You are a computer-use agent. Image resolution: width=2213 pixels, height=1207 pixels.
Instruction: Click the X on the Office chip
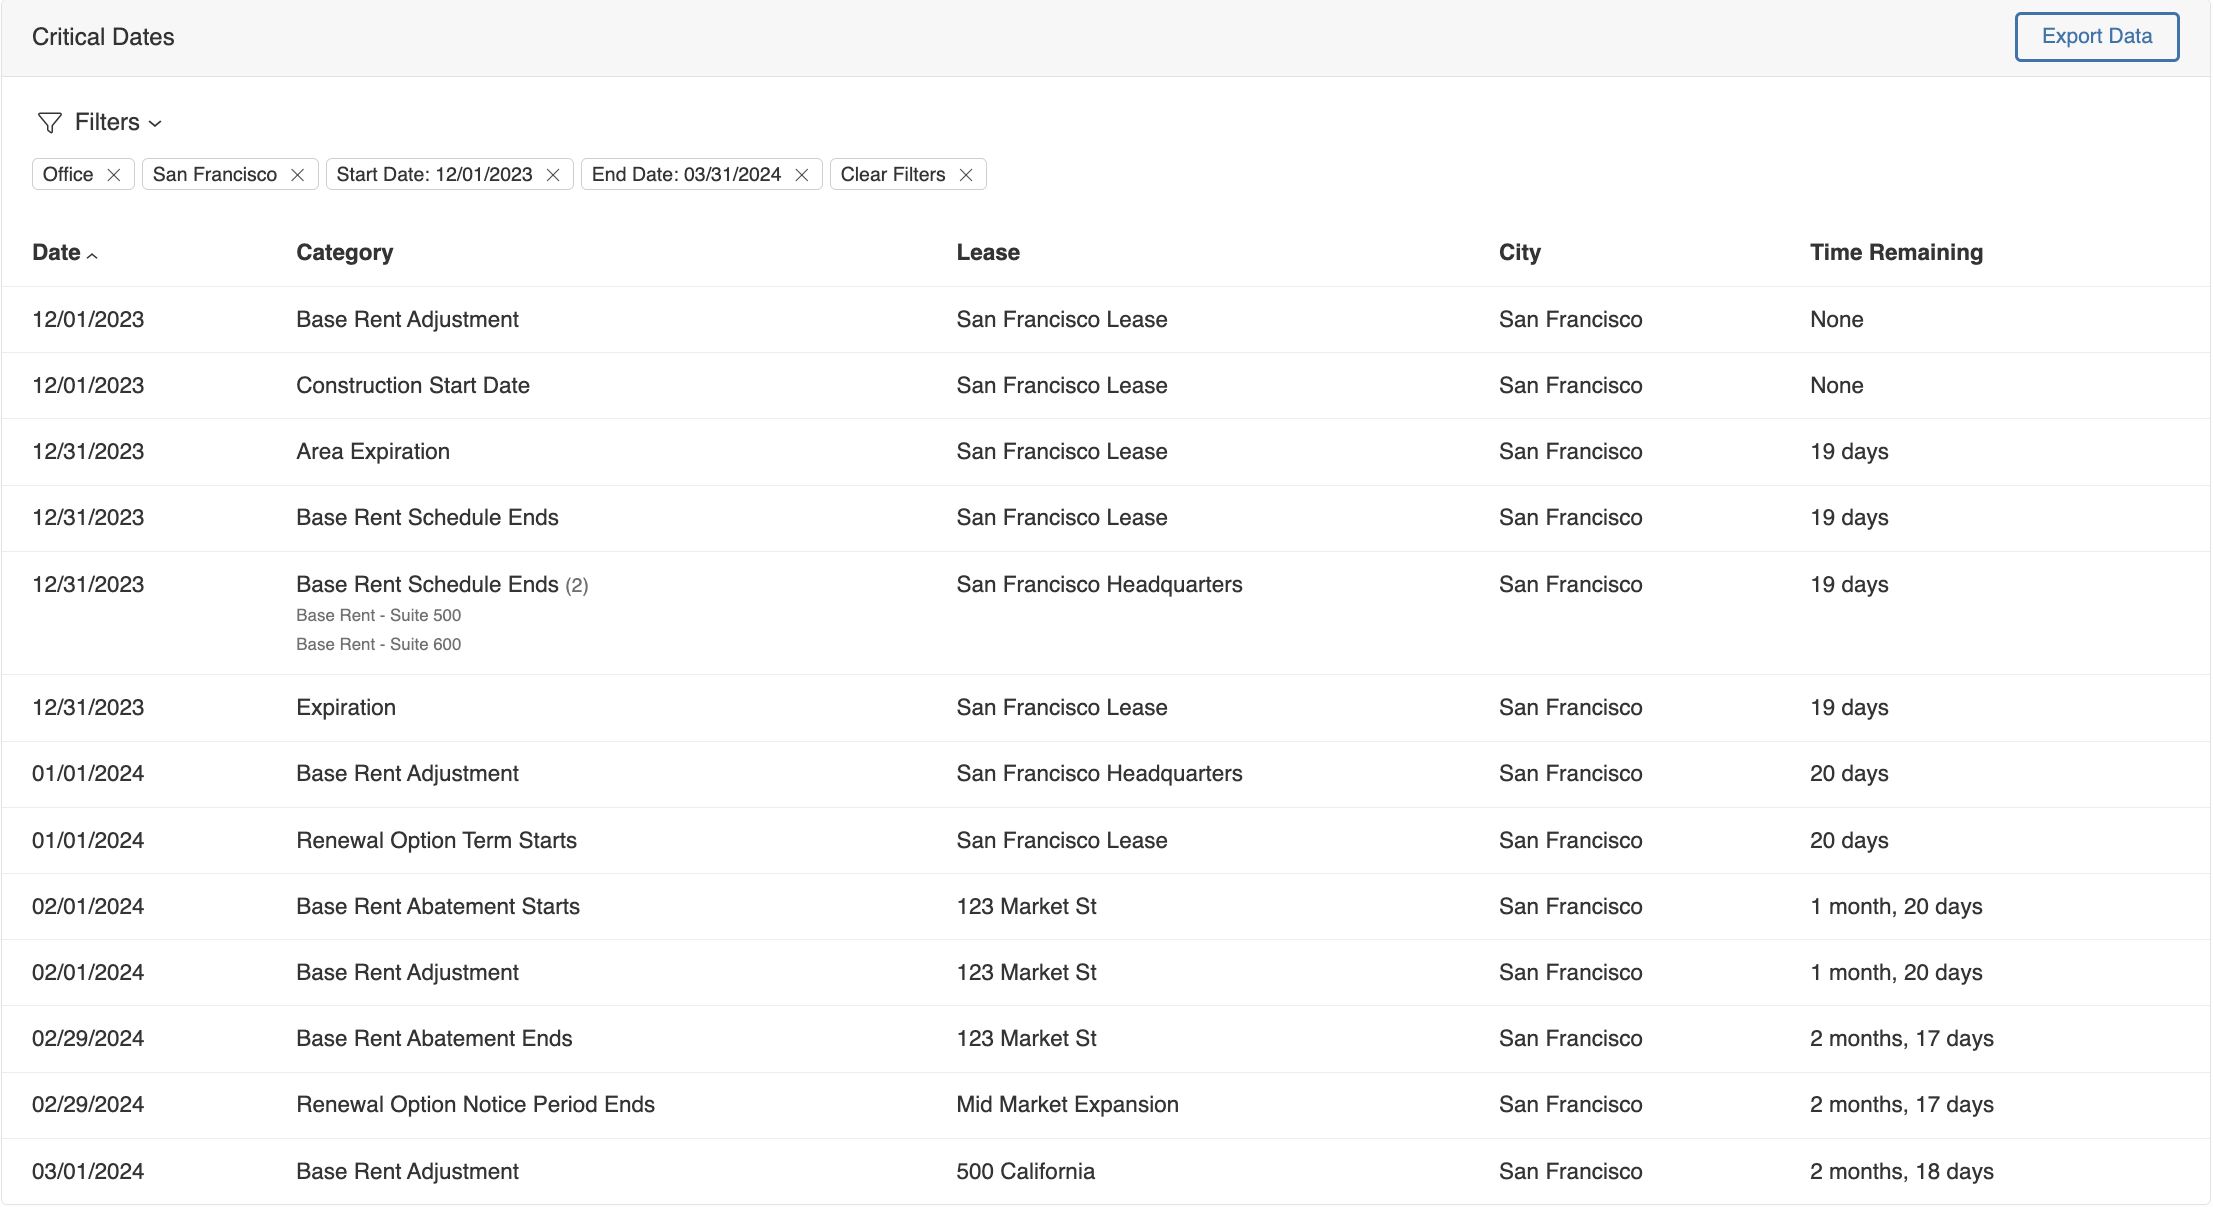coord(114,174)
